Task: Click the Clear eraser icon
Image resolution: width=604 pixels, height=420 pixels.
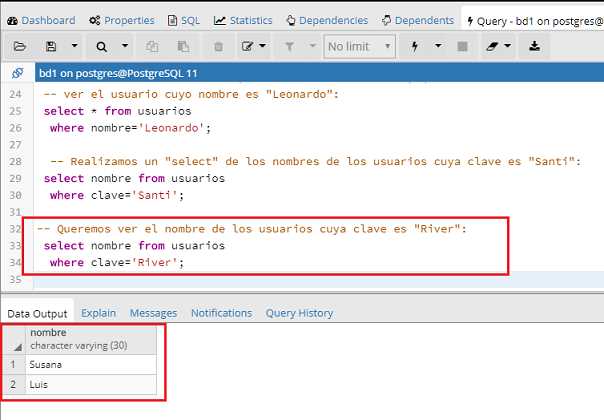Action: pos(492,47)
